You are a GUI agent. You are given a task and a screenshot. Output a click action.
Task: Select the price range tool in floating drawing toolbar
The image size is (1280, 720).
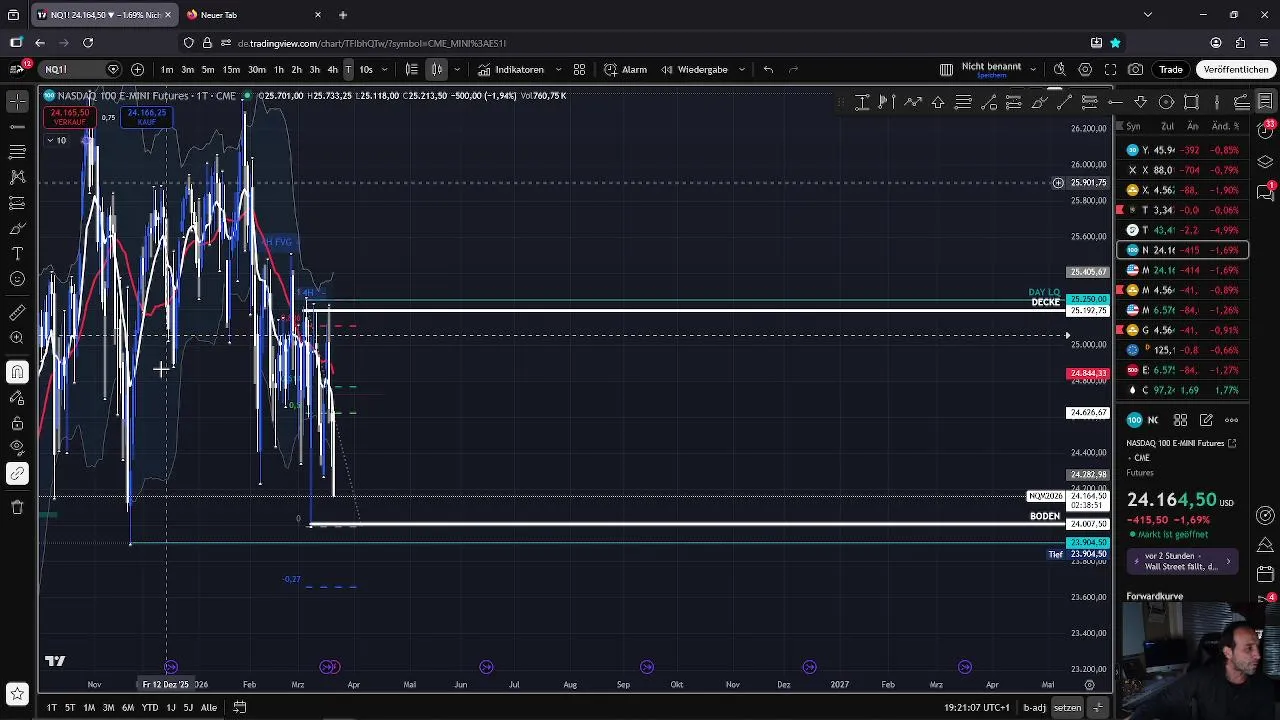pyautogui.click(x=862, y=102)
